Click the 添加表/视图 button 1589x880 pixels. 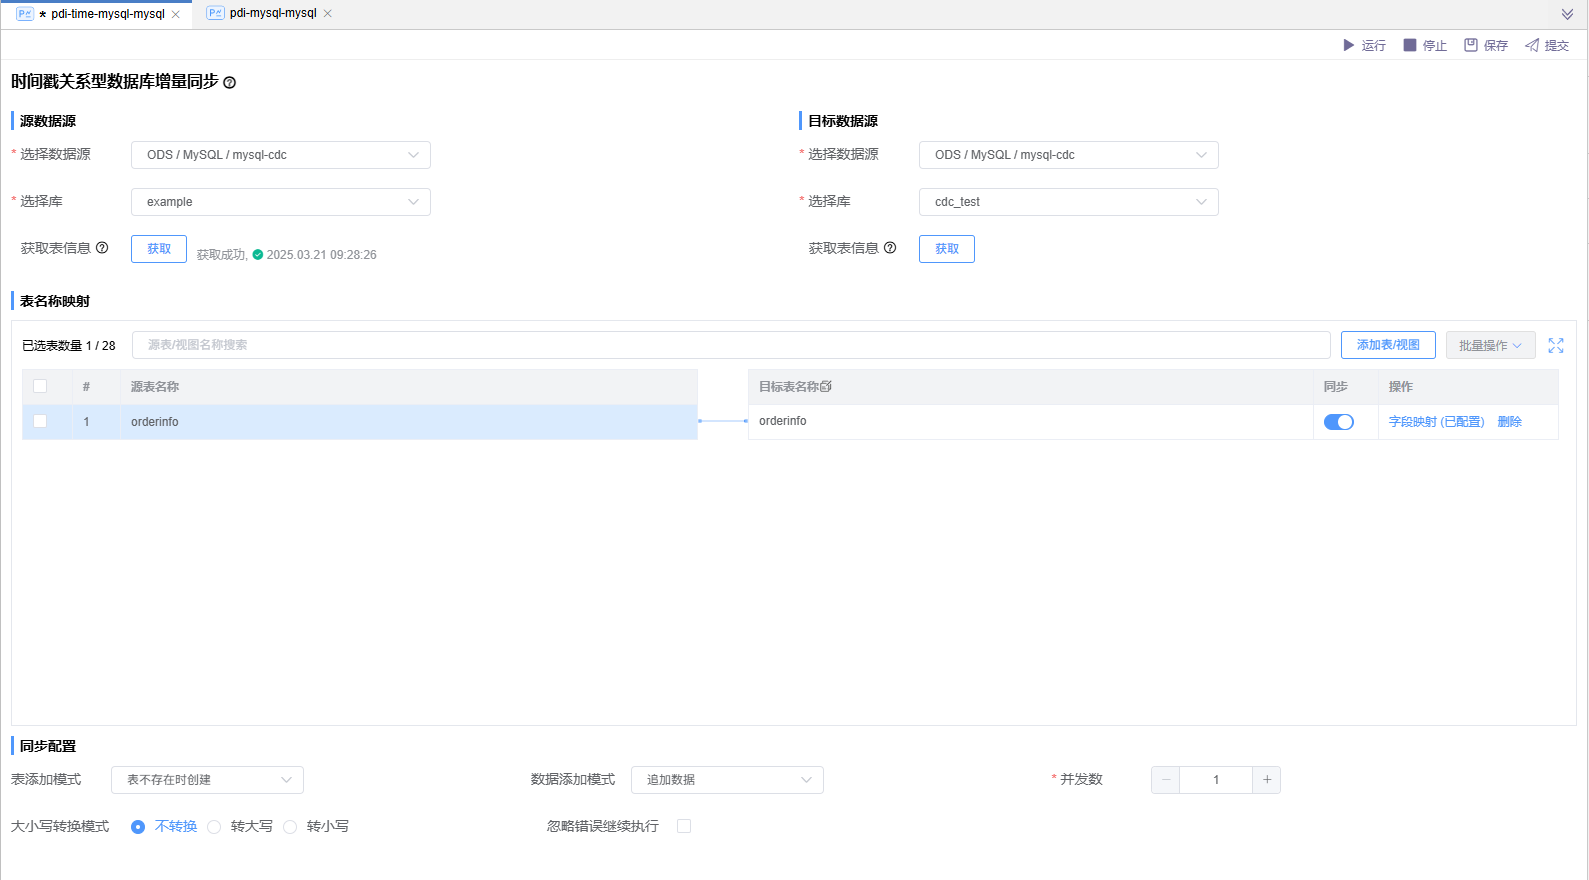tap(1388, 345)
